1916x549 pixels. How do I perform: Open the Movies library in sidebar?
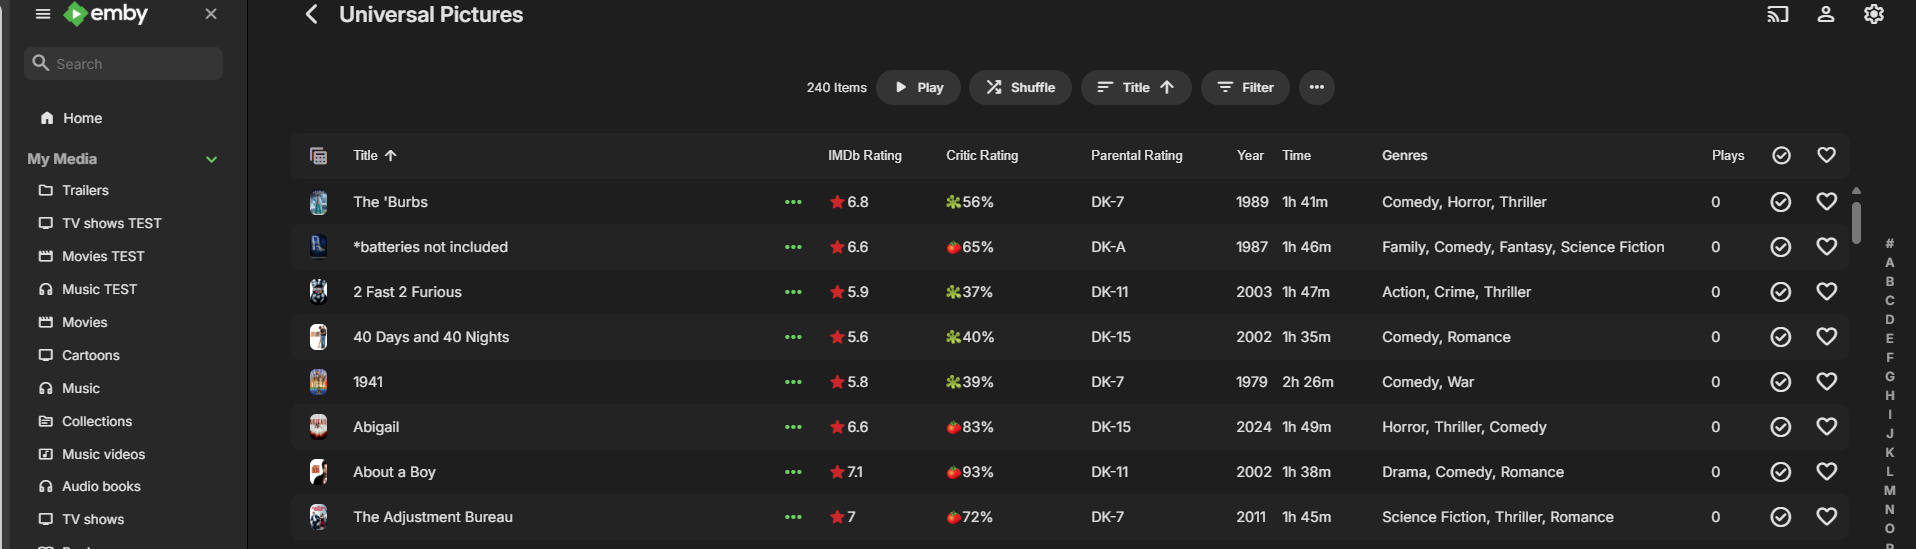[84, 322]
